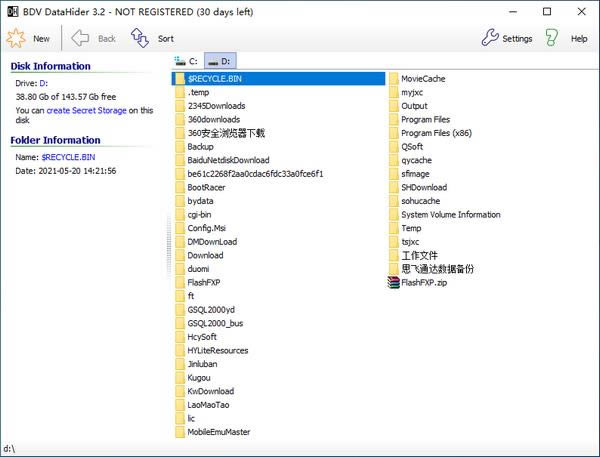Select the bydata folder icon
This screenshot has width=600, height=457.
pyautogui.click(x=180, y=201)
